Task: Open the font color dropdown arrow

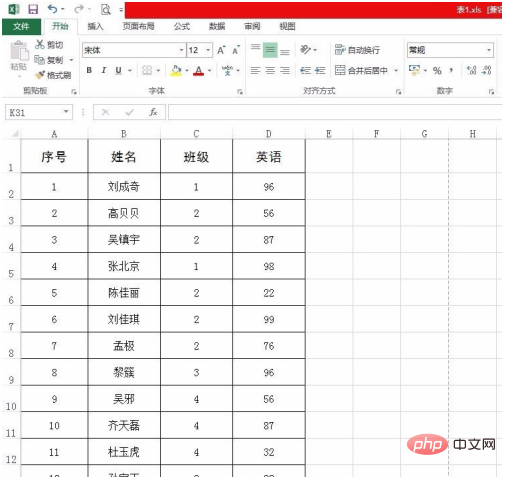Action: click(x=209, y=70)
